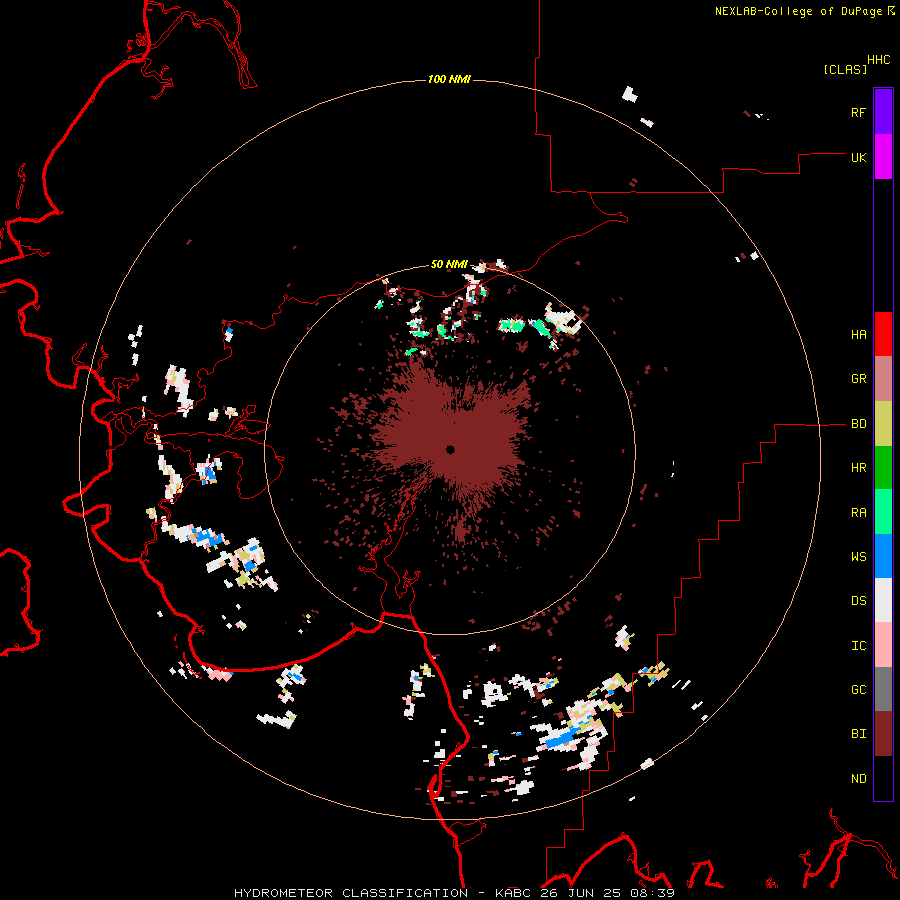The width and height of the screenshot is (900, 900).
Task: Click the HA legend label
Action: 858,335
